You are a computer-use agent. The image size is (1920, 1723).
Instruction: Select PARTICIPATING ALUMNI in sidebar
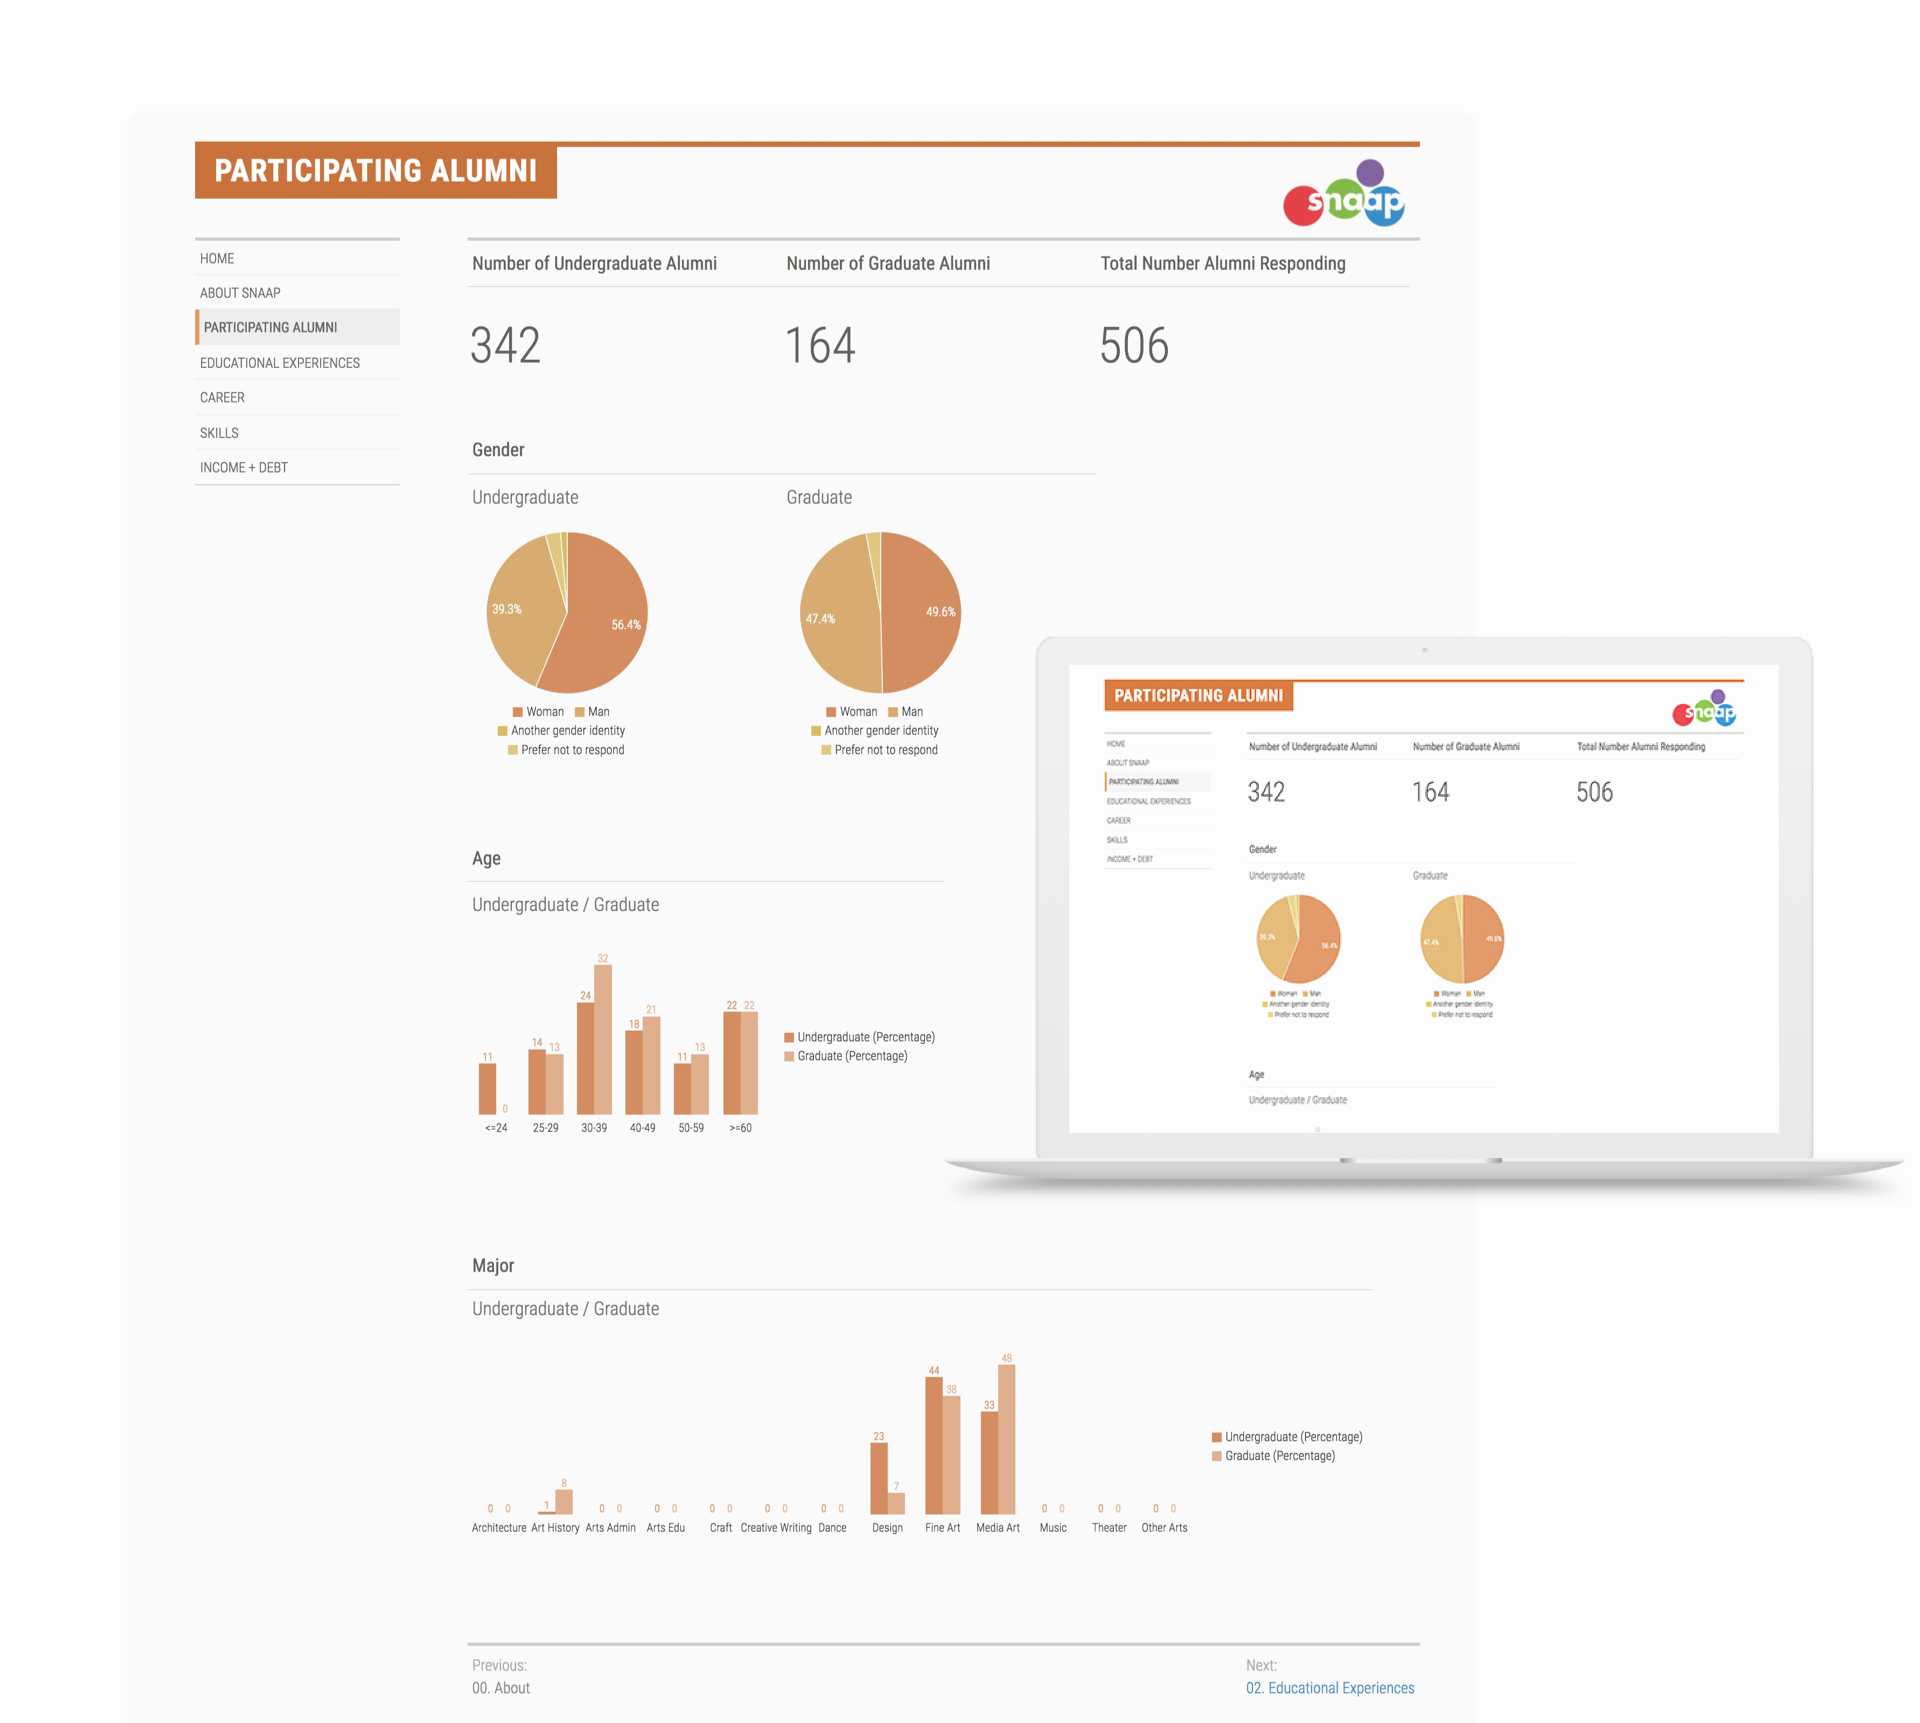pyautogui.click(x=270, y=327)
